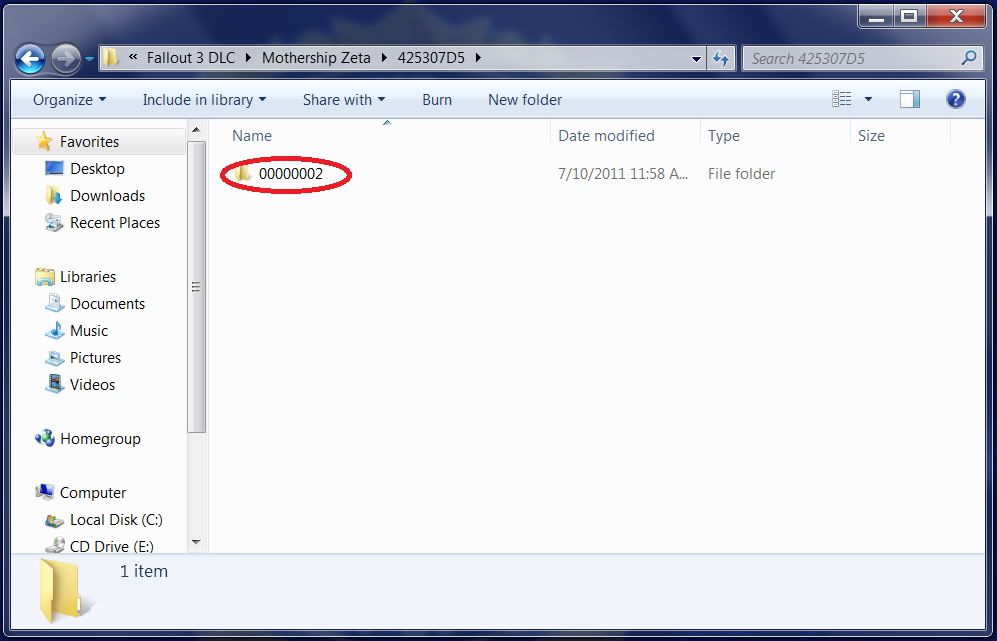
Task: Click the Downloads folder icon
Action: coord(54,195)
